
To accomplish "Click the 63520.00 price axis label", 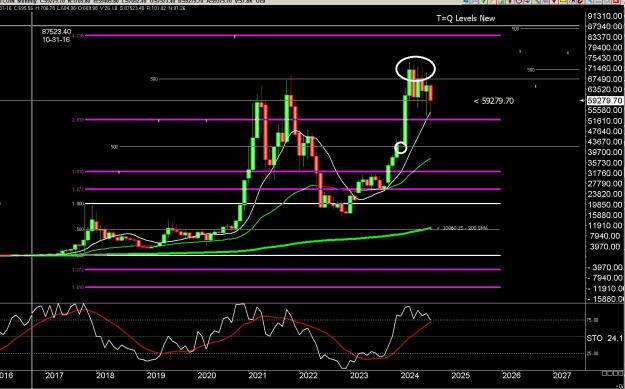I will point(605,89).
